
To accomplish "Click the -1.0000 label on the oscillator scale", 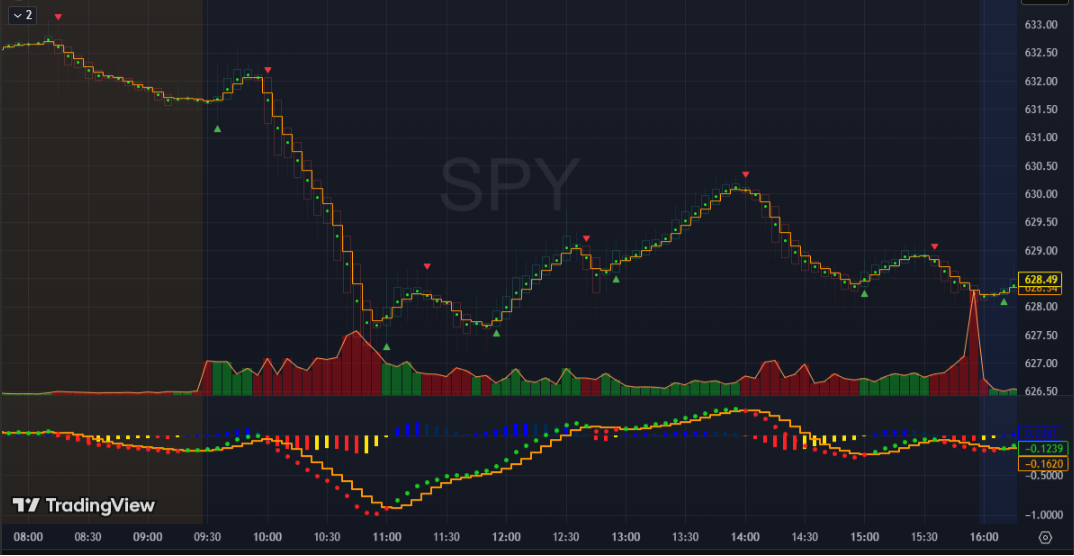I will (1041, 515).
